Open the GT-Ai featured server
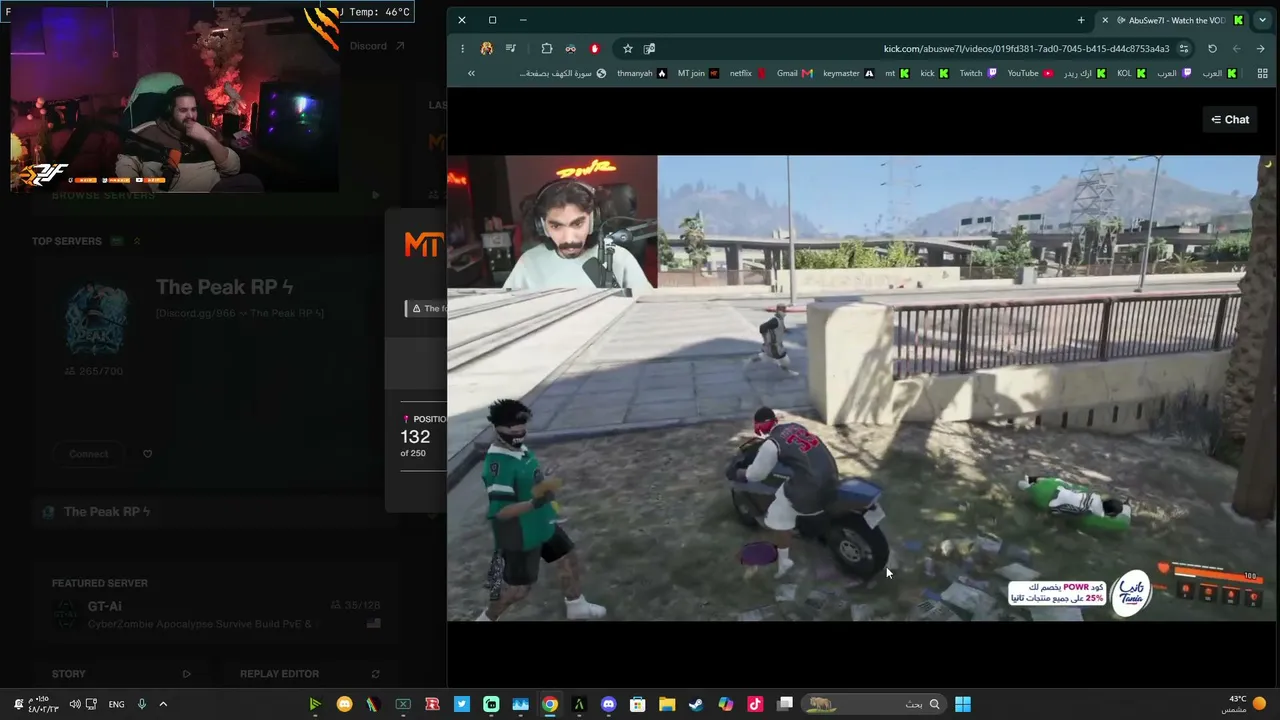 [215, 614]
